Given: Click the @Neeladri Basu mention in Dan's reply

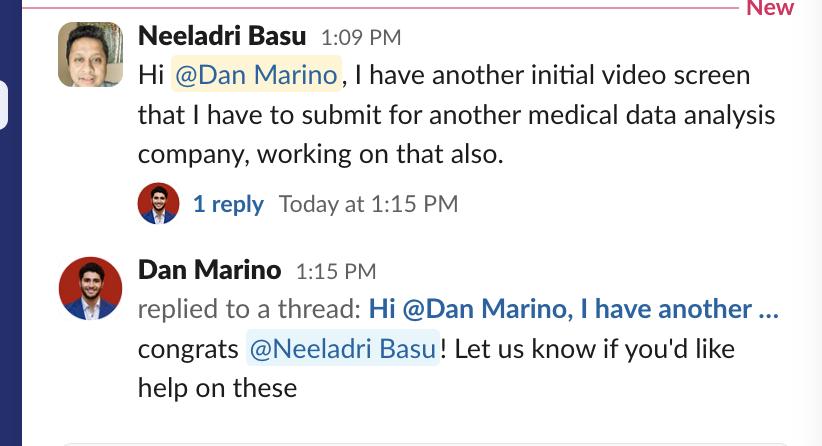Looking at the screenshot, I should pos(343,349).
